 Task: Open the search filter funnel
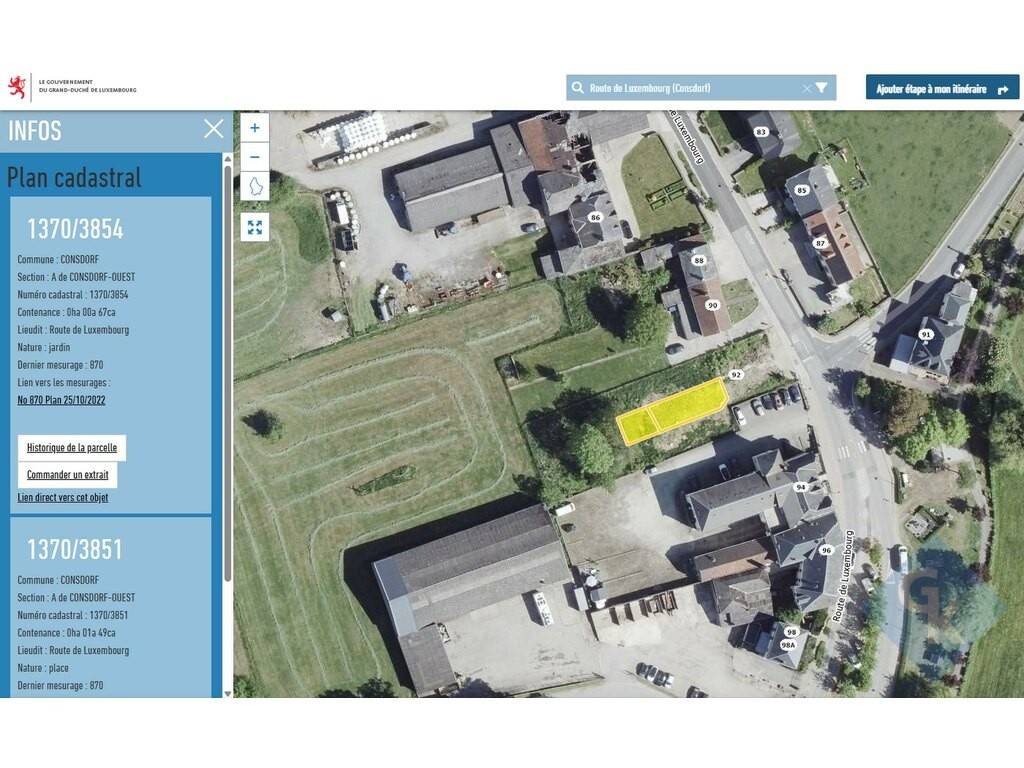click(x=822, y=88)
